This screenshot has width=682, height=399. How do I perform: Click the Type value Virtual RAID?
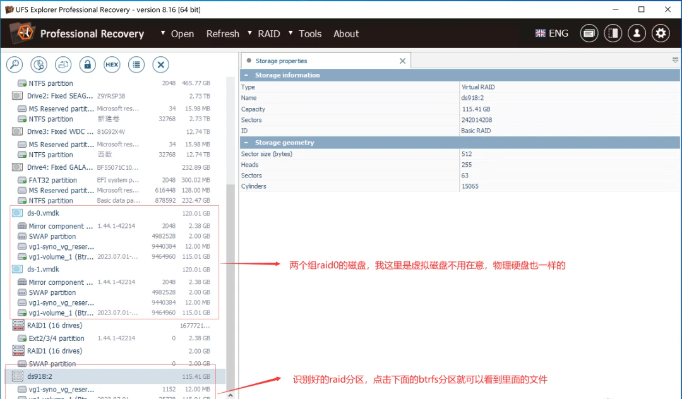(478, 87)
